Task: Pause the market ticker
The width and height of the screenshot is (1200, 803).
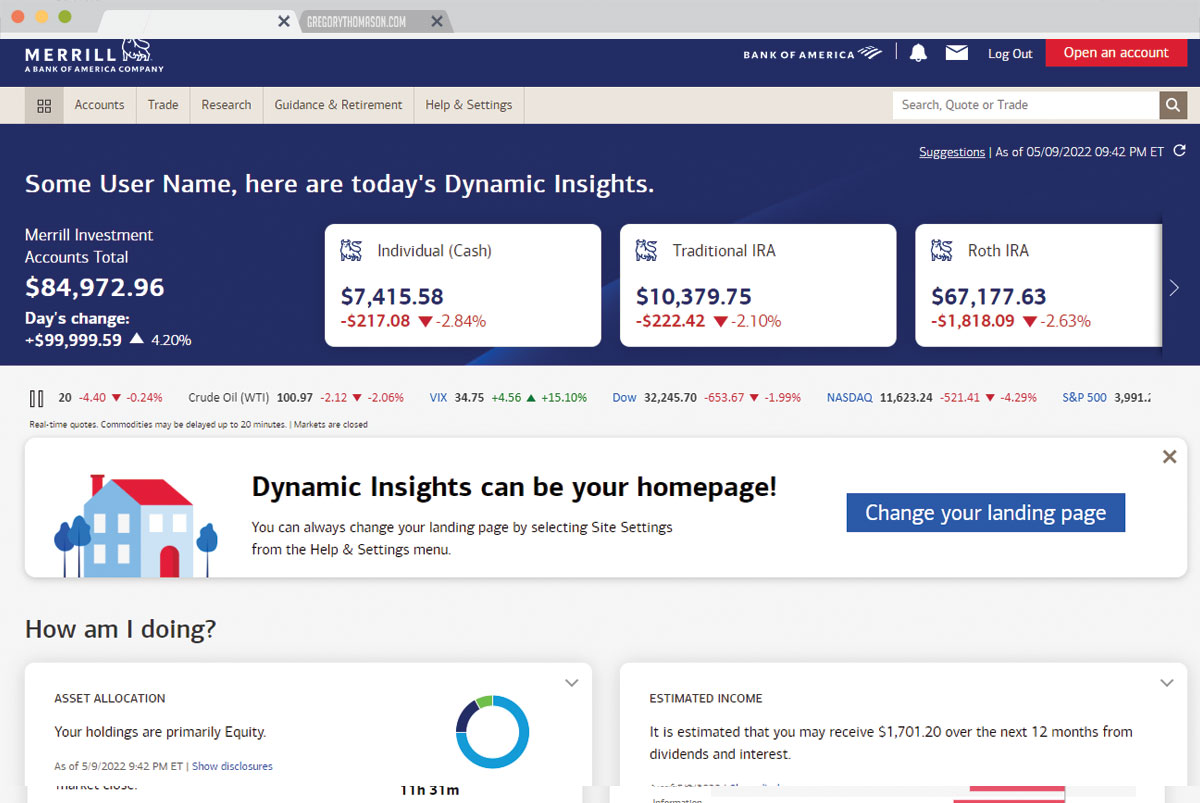Action: tap(37, 398)
